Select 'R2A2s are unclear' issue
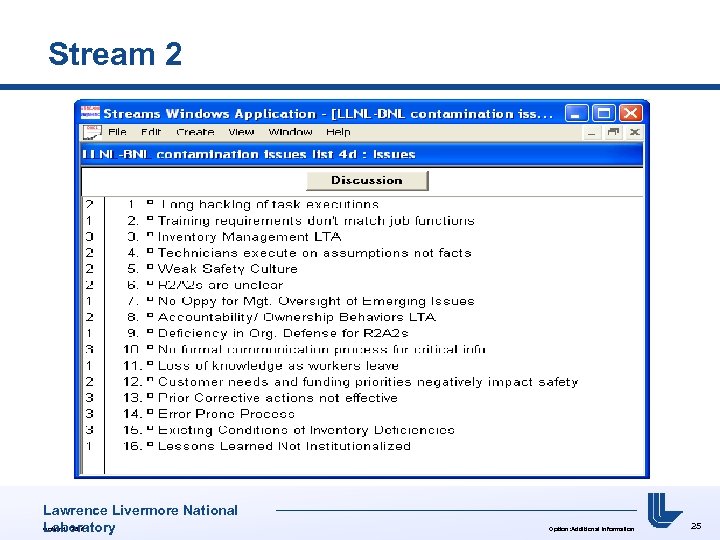 pos(220,285)
